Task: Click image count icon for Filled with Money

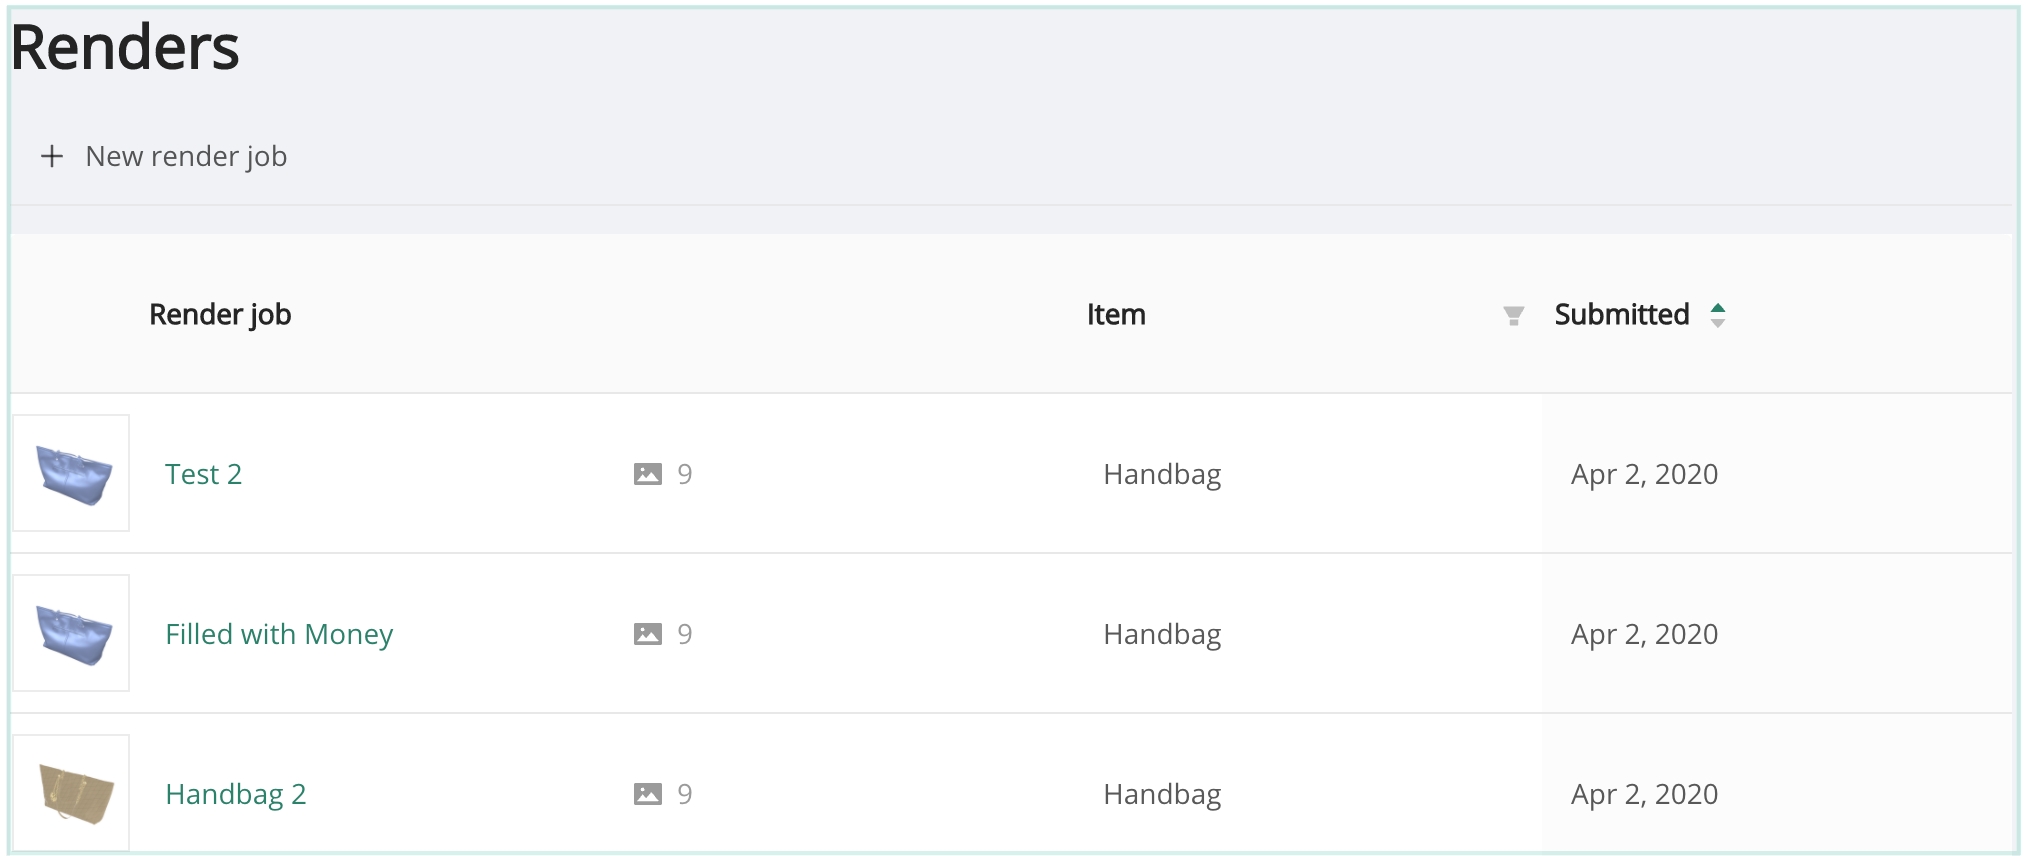Action: [648, 634]
